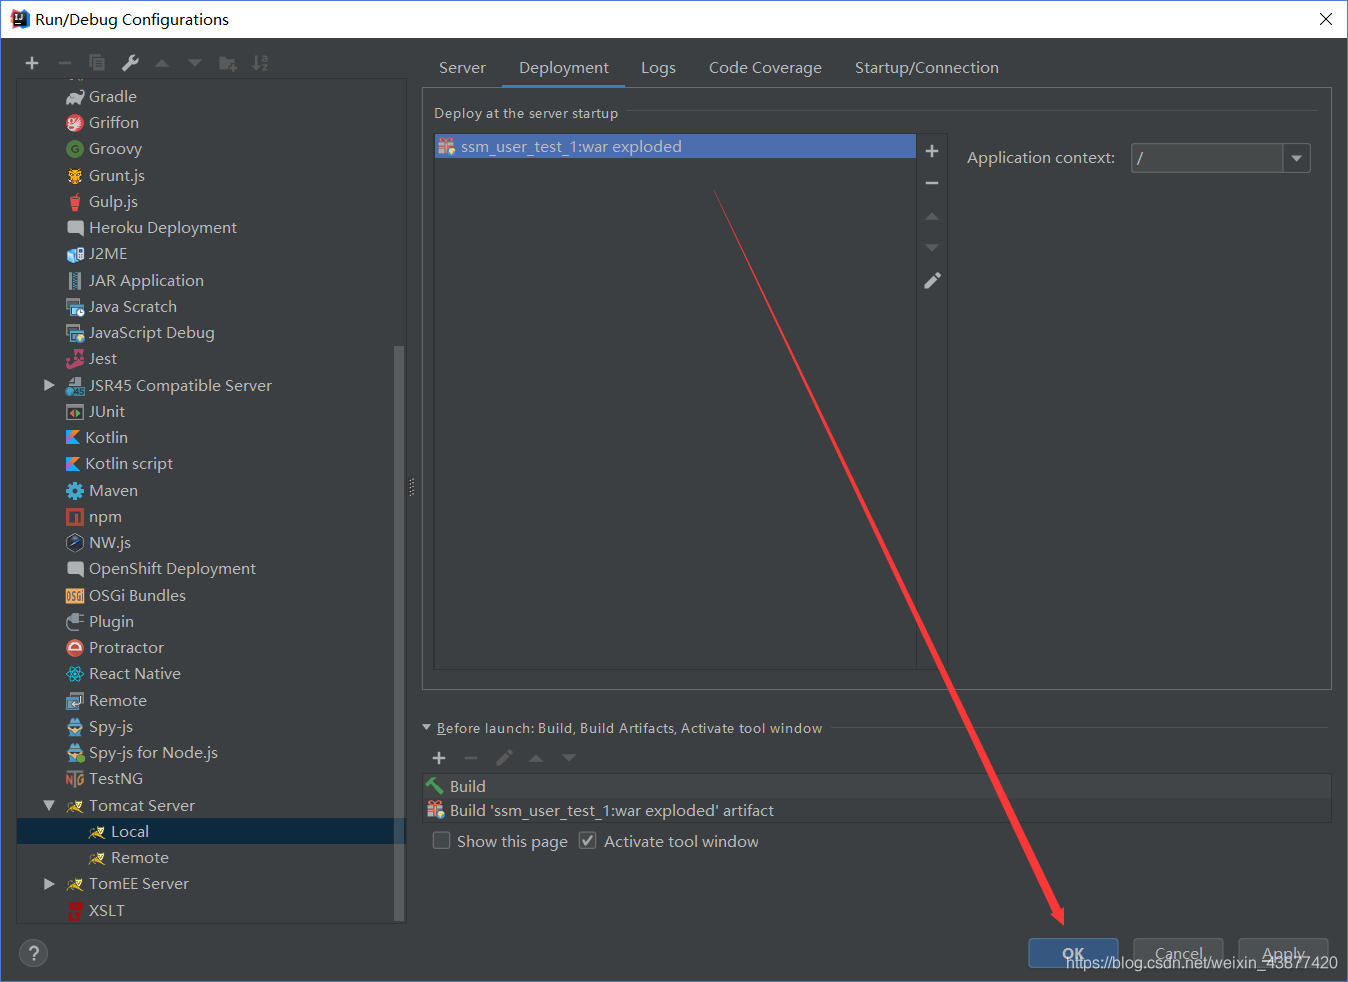
Task: Select OSGi Bundles entry
Action: pos(137,596)
